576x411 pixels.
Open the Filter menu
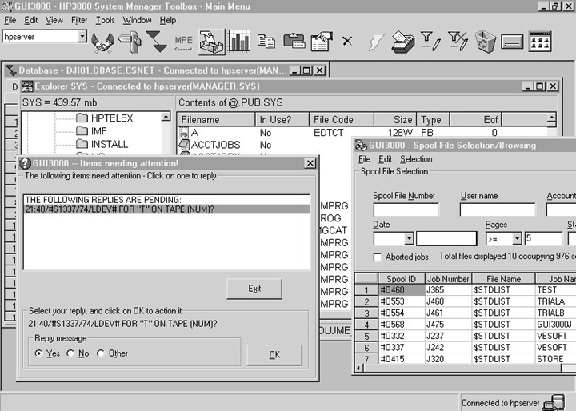[x=79, y=20]
